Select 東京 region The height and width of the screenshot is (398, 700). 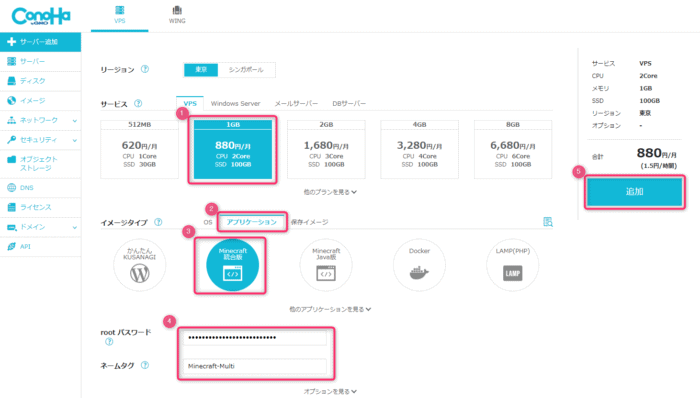tap(201, 70)
